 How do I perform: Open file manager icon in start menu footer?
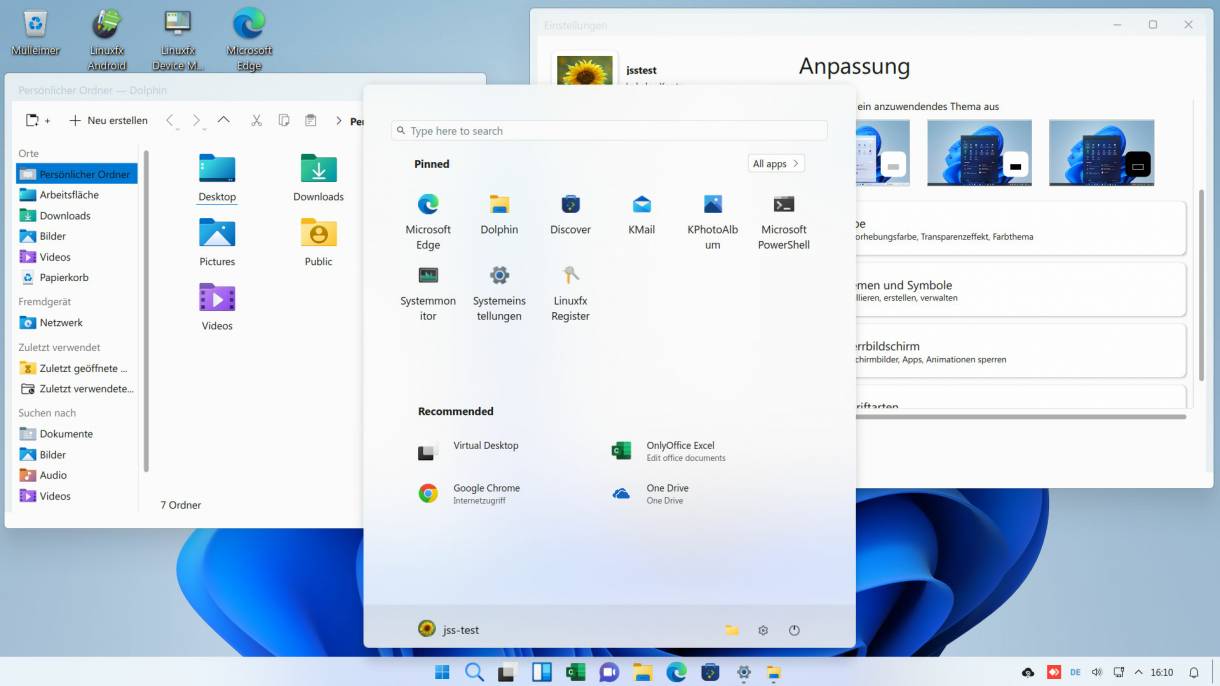point(732,630)
